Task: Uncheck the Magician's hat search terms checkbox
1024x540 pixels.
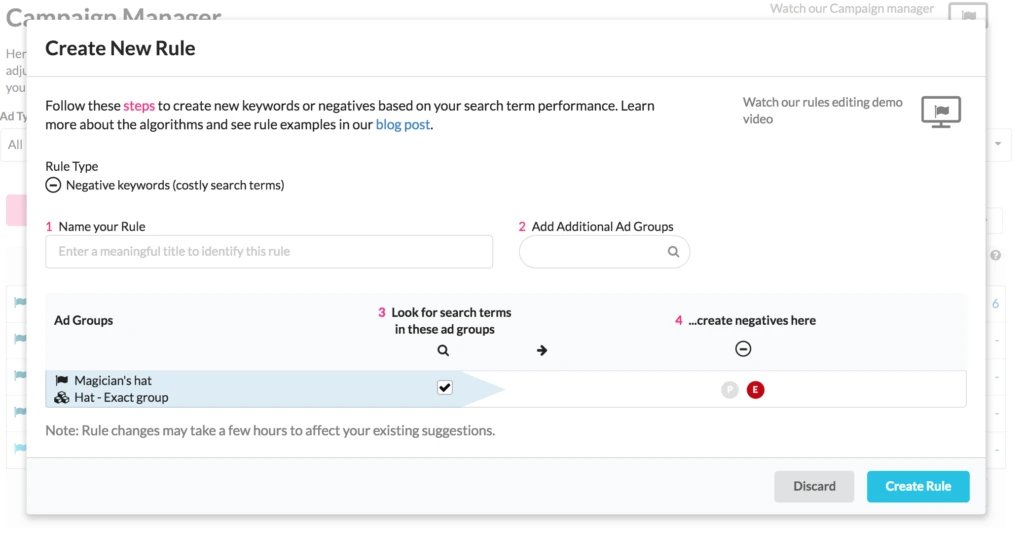Action: [x=445, y=388]
